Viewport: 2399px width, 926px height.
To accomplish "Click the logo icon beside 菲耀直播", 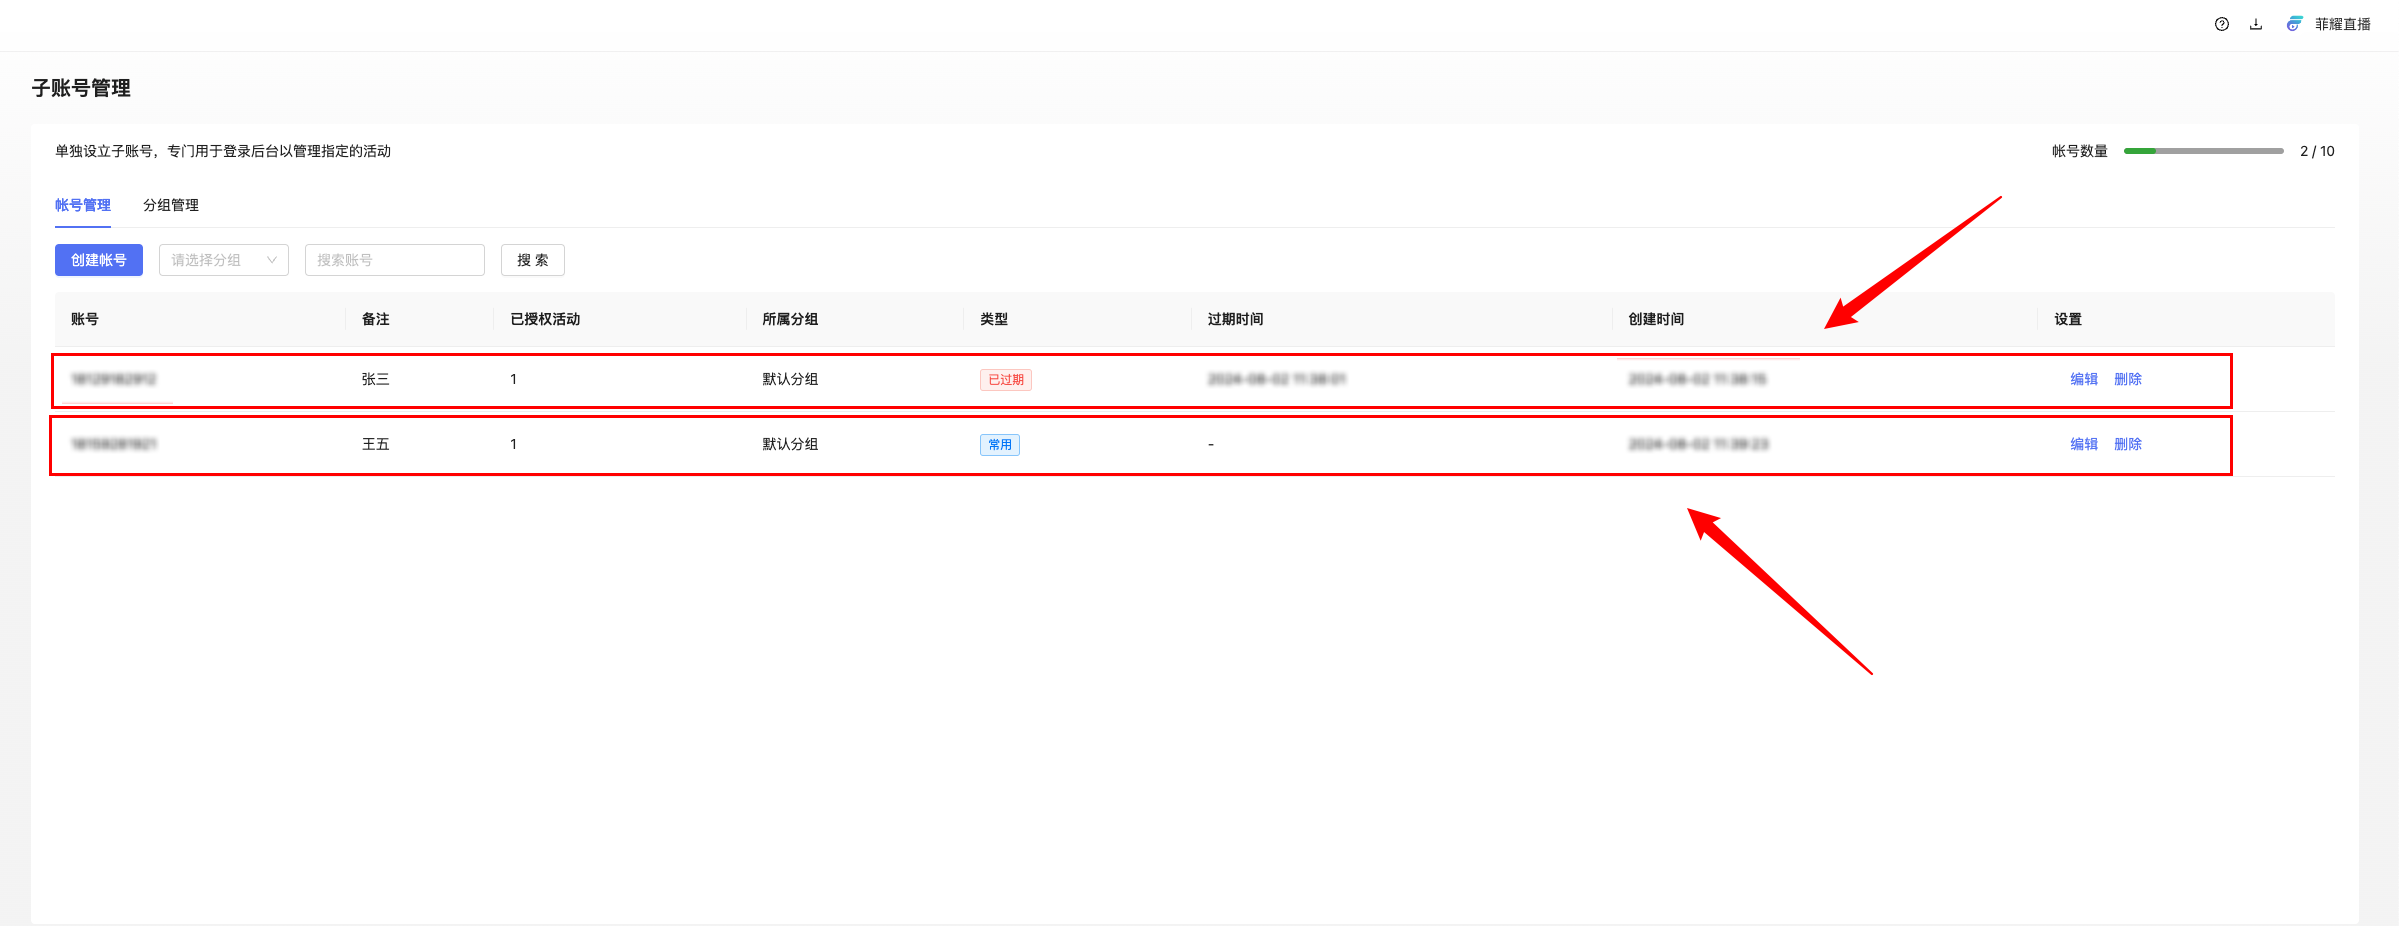I will (x=2294, y=24).
